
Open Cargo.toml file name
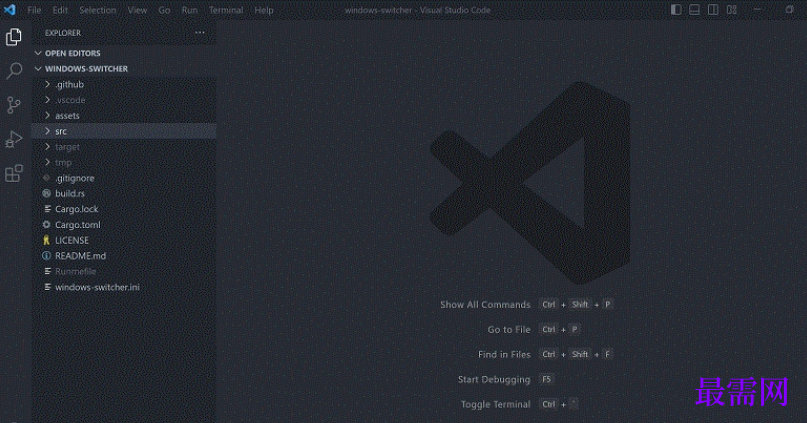(78, 225)
